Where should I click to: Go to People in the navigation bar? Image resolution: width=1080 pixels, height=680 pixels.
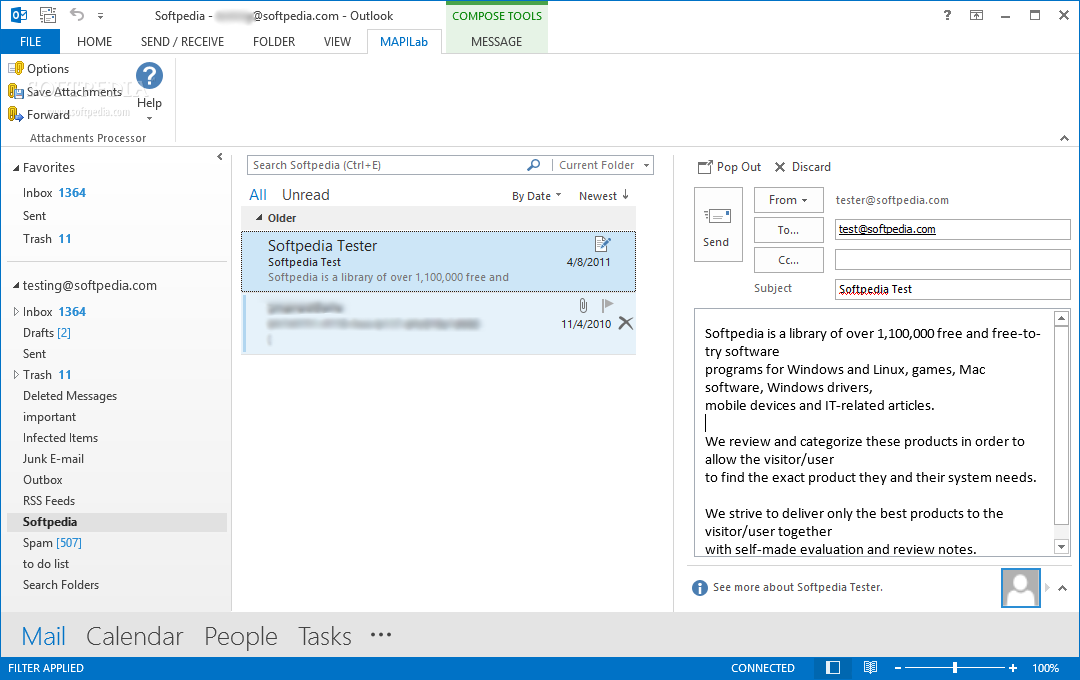click(x=240, y=636)
